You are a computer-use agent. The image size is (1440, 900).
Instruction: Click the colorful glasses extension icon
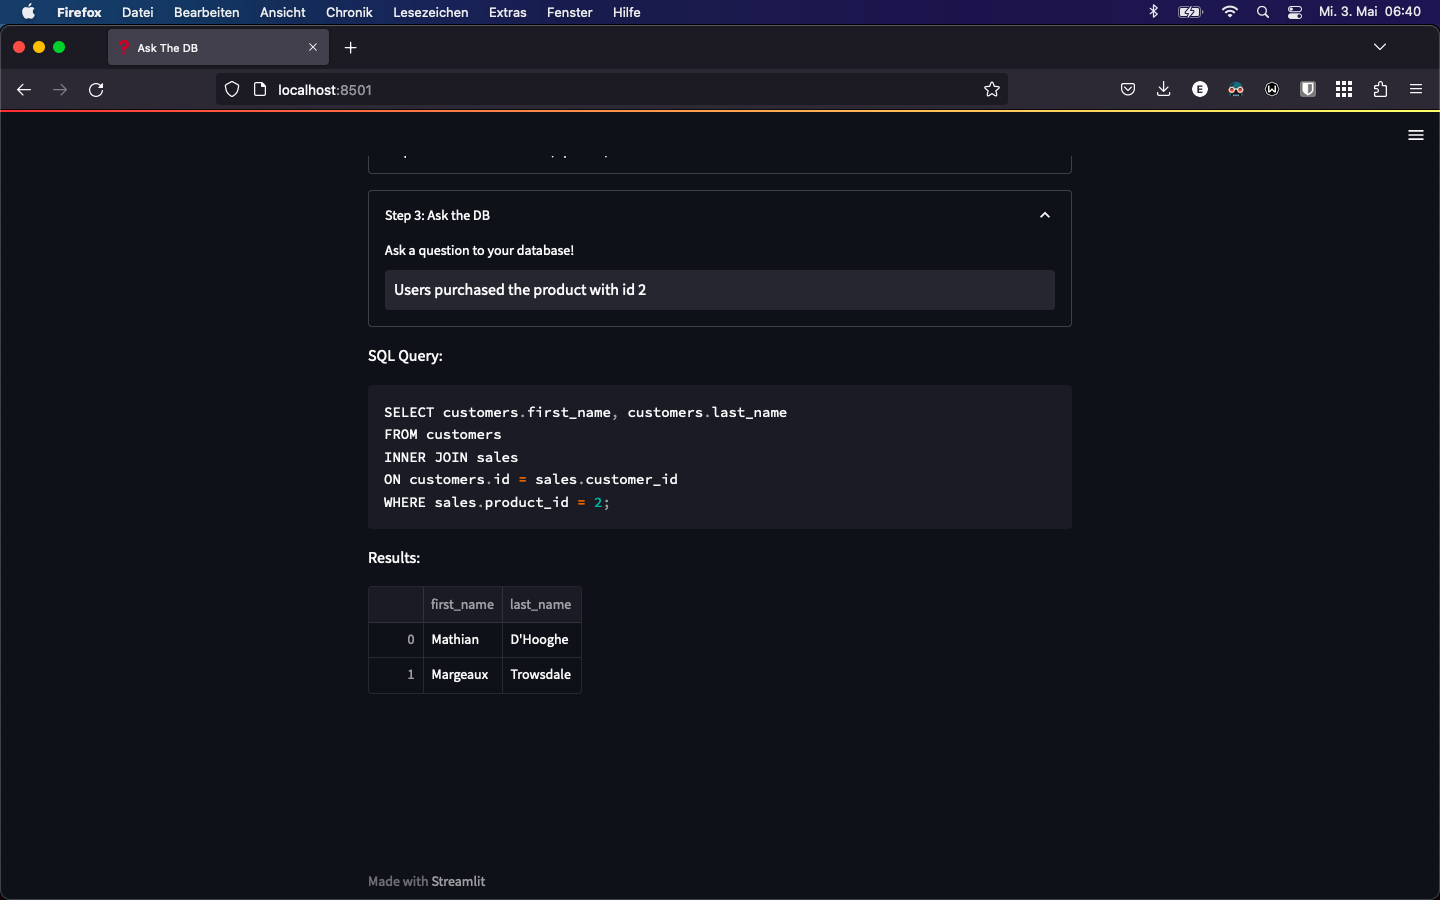point(1236,90)
